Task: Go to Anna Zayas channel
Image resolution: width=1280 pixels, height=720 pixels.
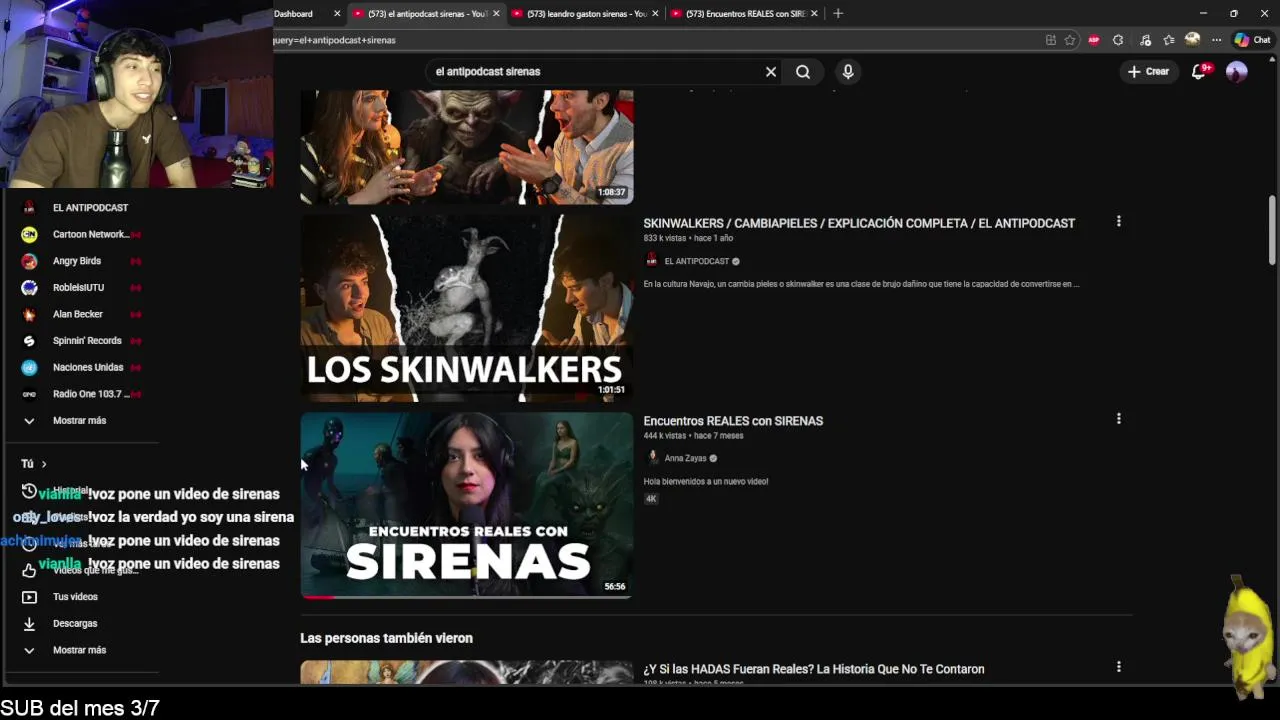Action: point(685,458)
